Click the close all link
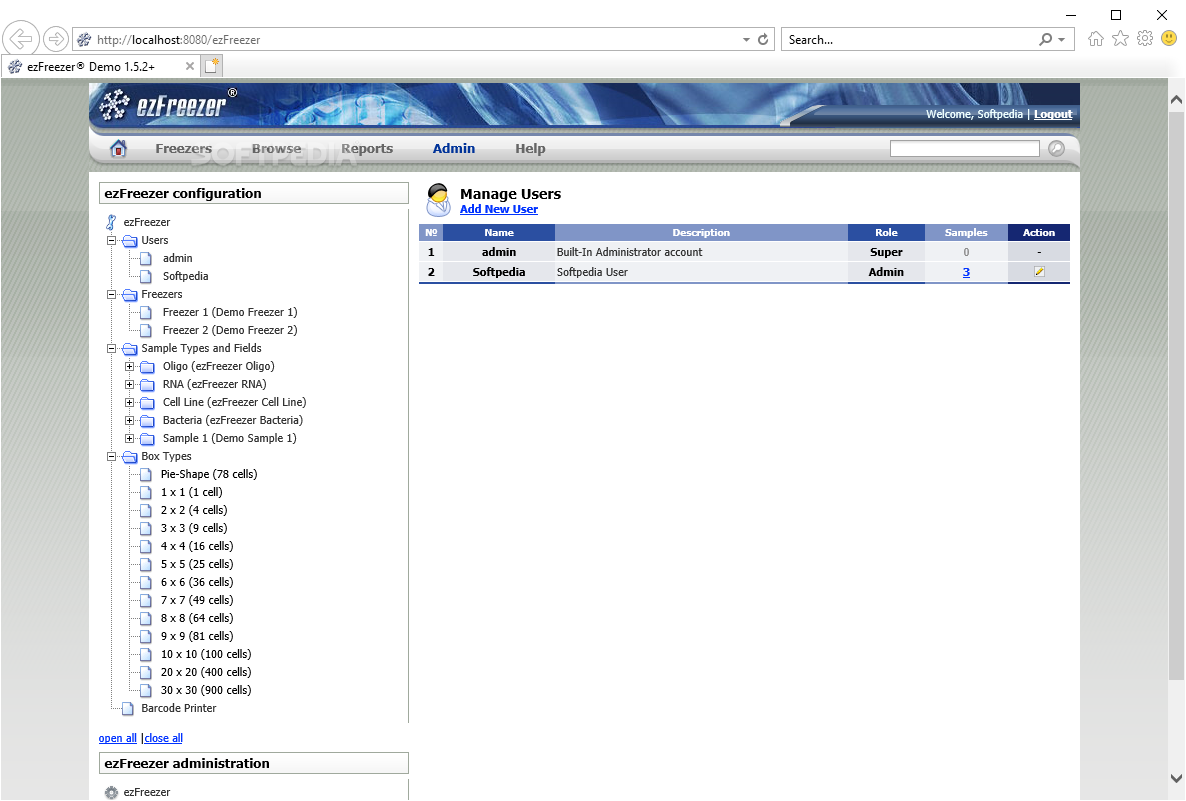The image size is (1186, 801). 163,738
